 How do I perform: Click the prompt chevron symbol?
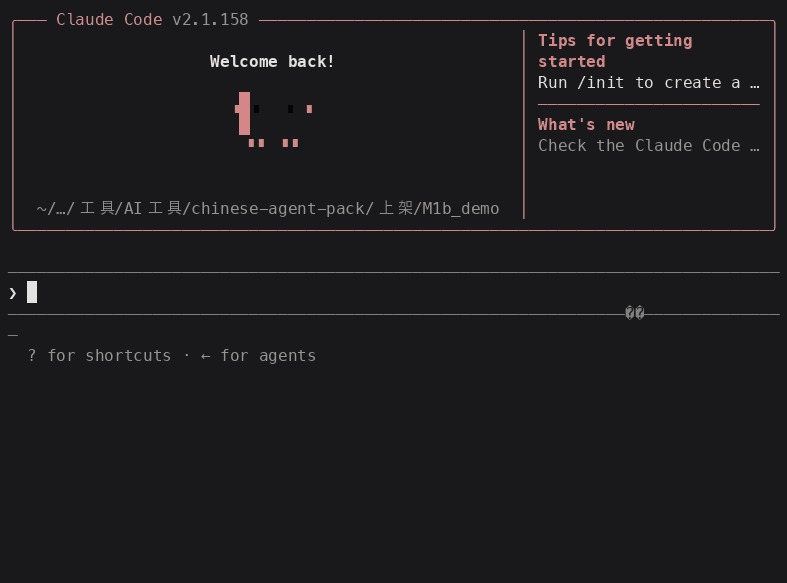coord(13,293)
